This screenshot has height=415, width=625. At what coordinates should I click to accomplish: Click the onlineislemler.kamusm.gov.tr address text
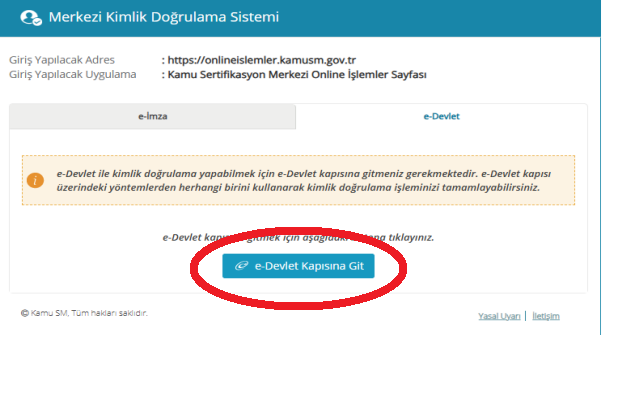pos(261,60)
